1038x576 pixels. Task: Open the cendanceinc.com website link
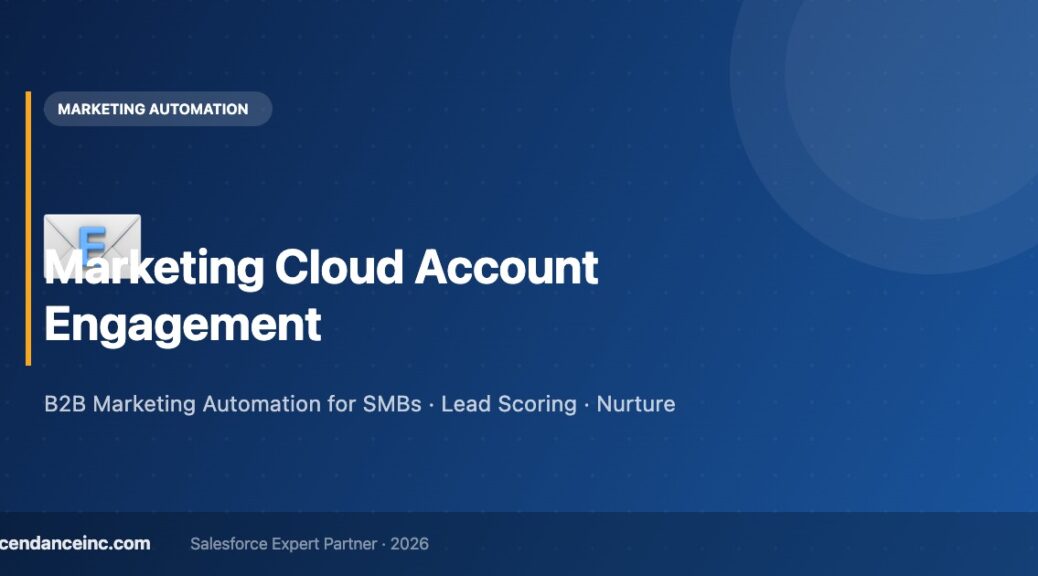[75, 544]
